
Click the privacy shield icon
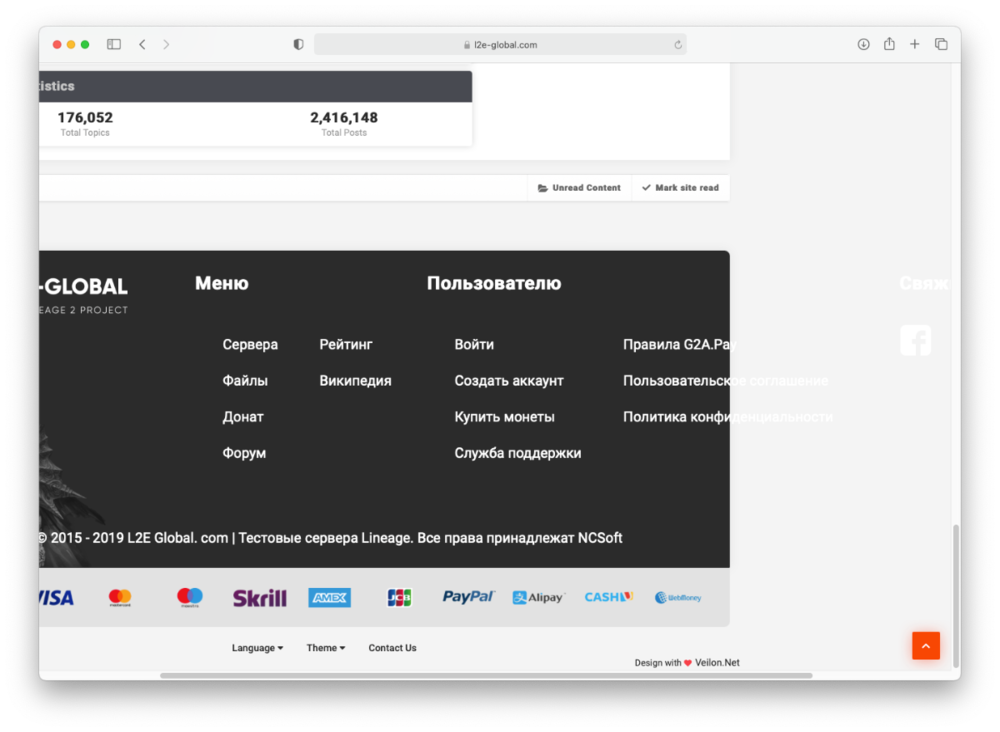pyautogui.click(x=298, y=44)
